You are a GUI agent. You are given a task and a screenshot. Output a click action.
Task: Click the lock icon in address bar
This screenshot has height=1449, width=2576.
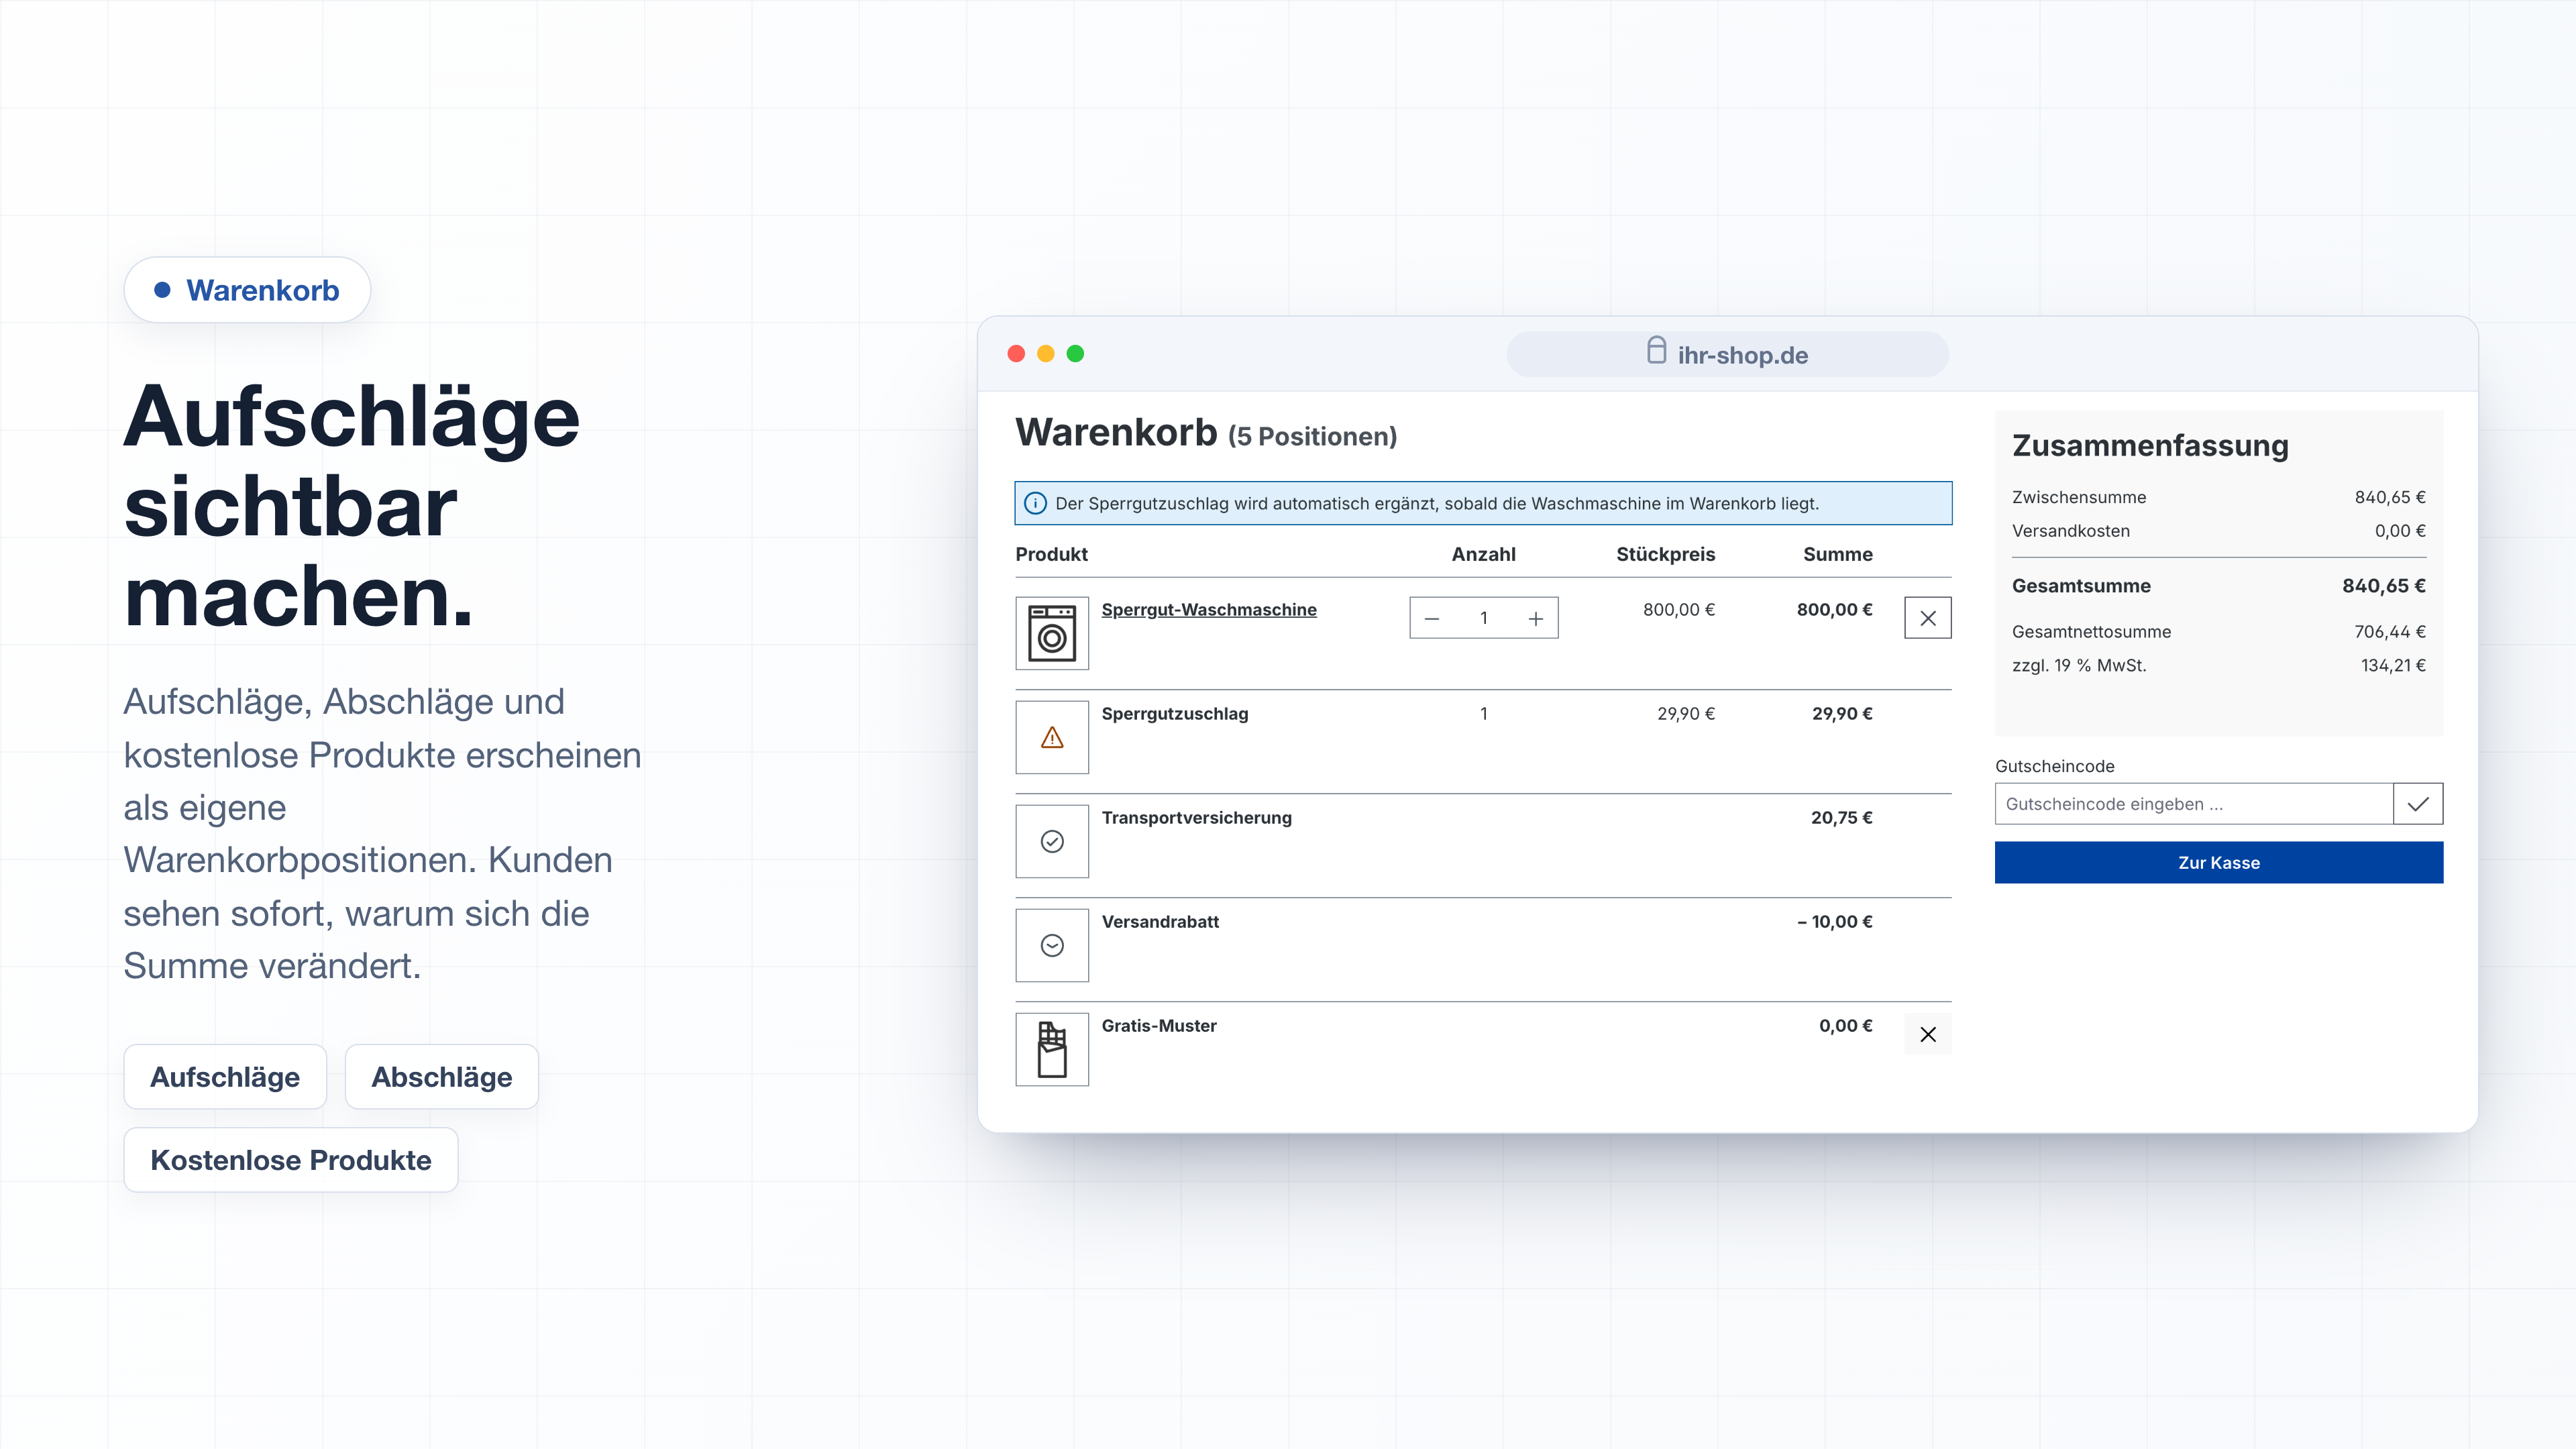1656,351
